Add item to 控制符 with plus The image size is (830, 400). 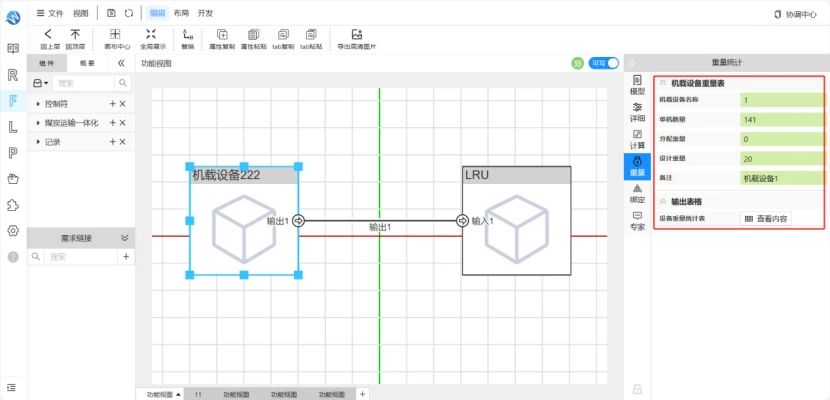coord(112,104)
